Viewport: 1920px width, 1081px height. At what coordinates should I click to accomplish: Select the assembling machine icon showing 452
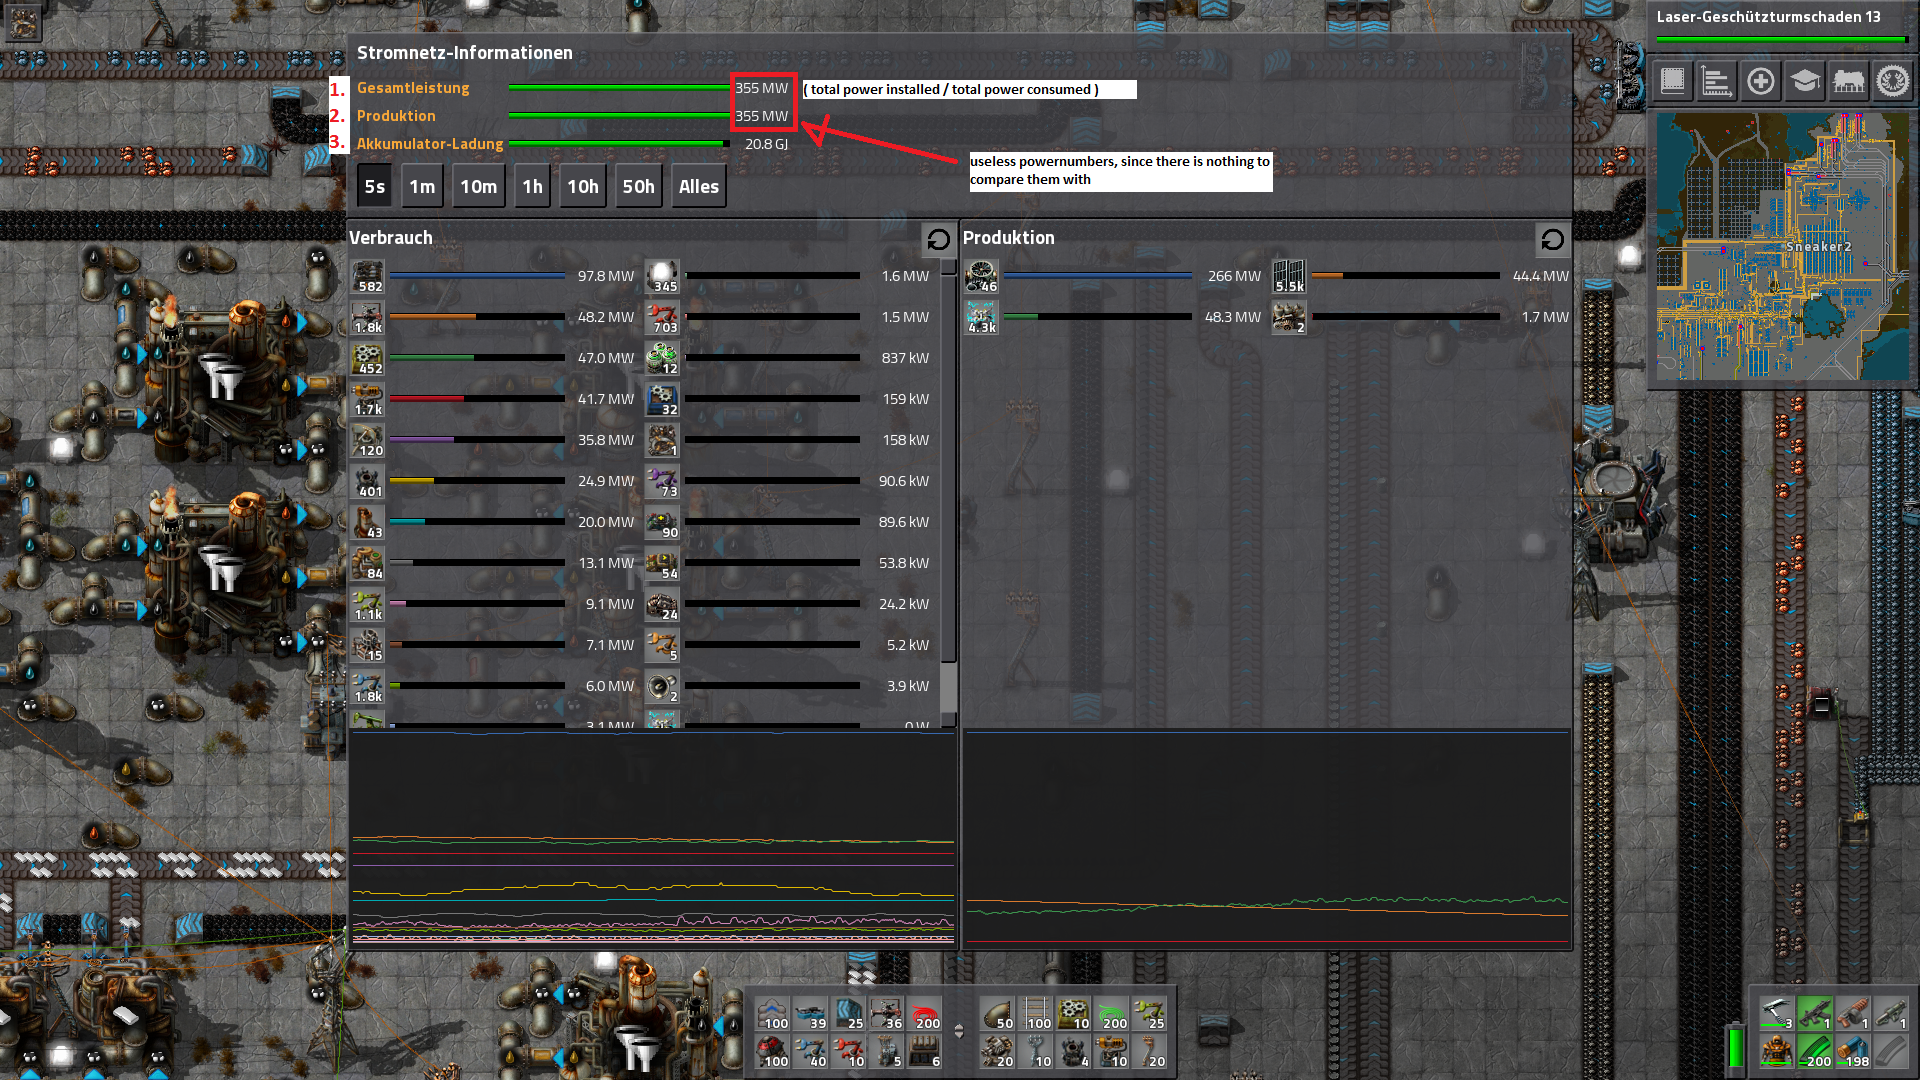click(x=367, y=358)
